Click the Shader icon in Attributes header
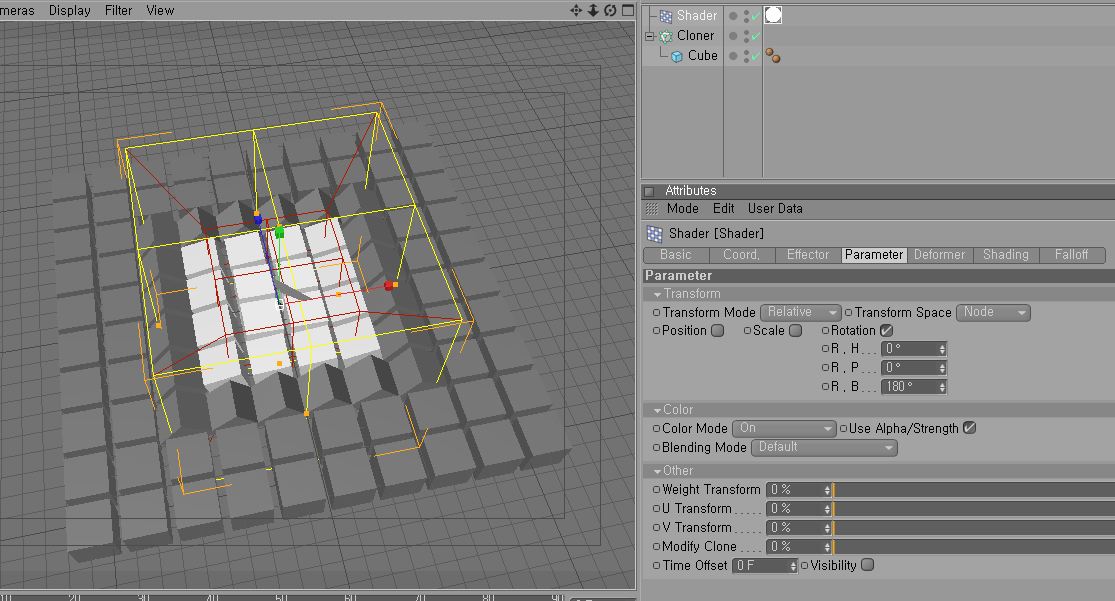The height and width of the screenshot is (601, 1115). [654, 233]
